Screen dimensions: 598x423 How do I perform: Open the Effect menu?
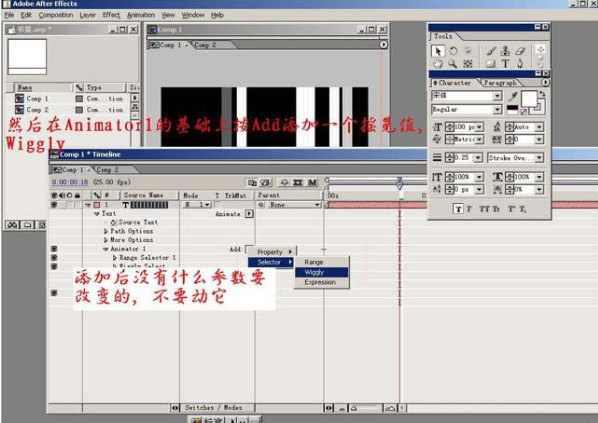tap(111, 15)
